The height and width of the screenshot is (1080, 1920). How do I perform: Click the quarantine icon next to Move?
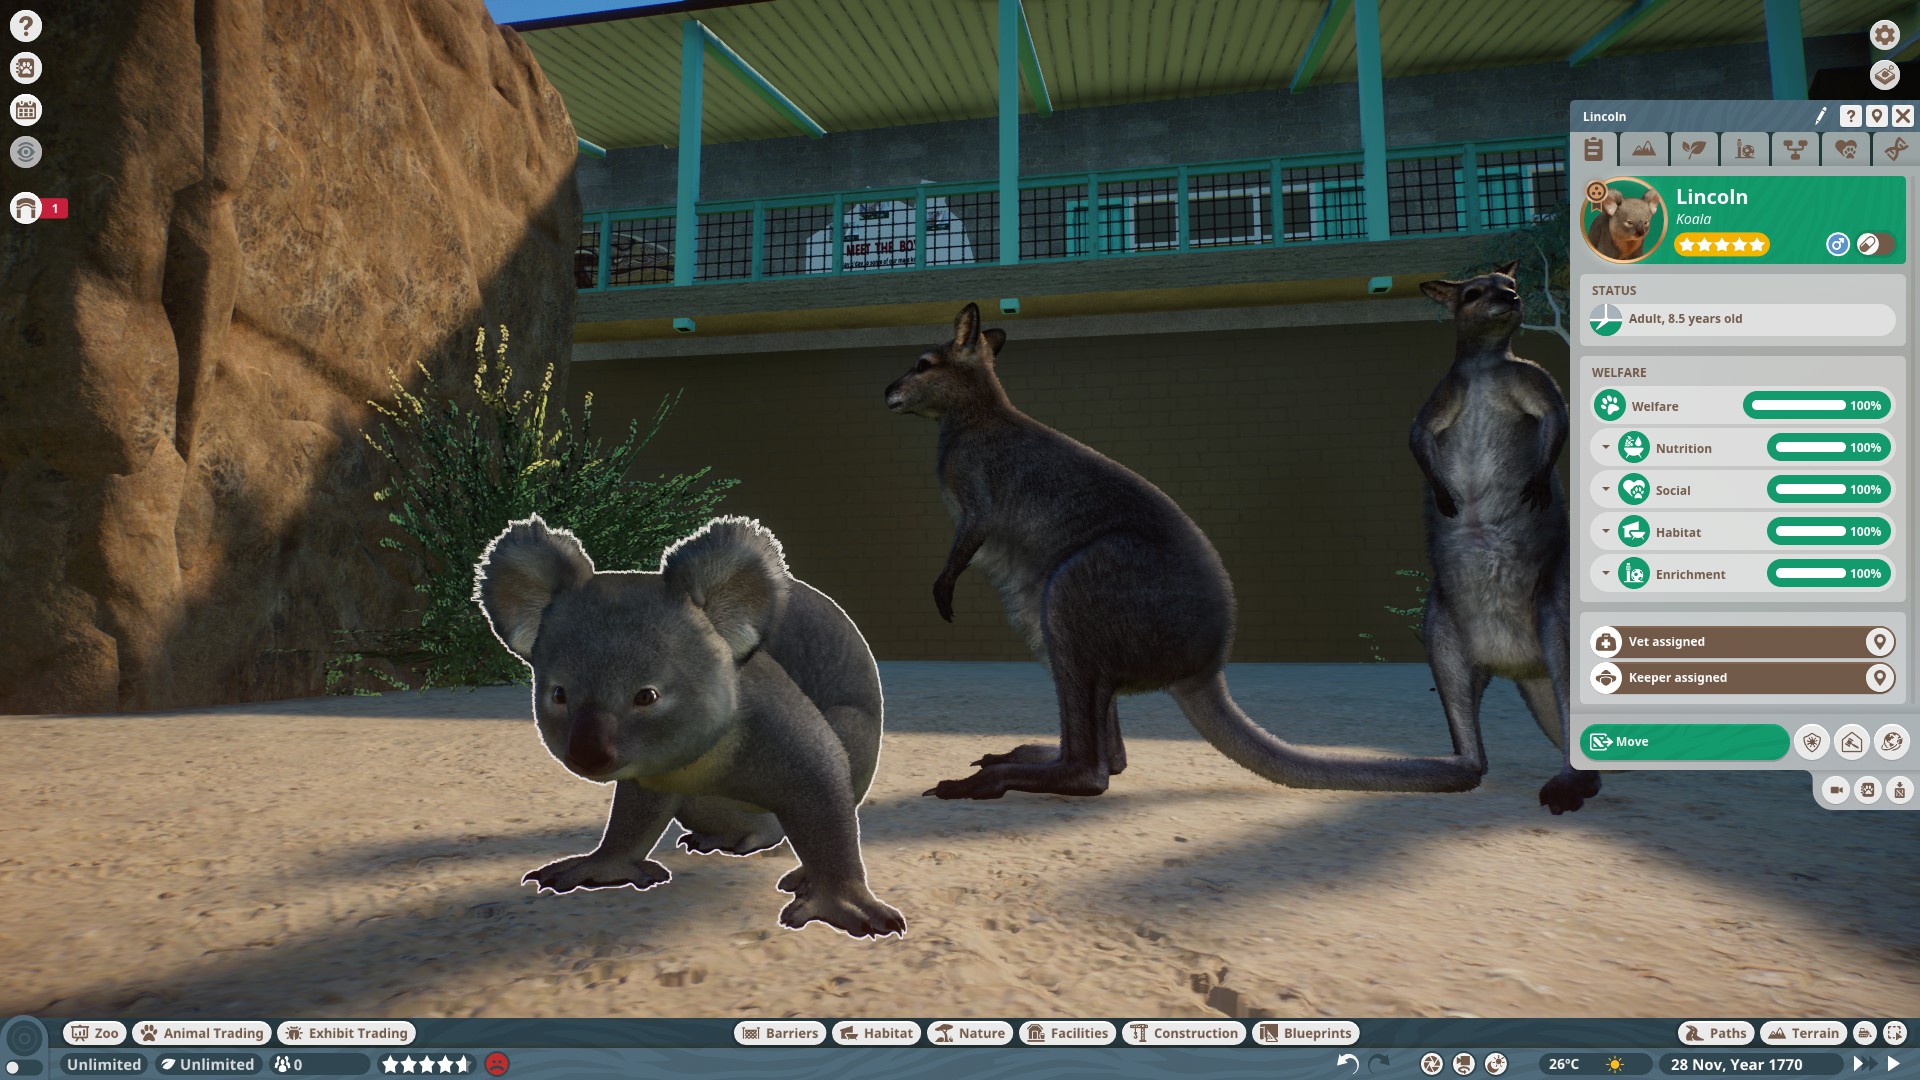click(x=1812, y=741)
